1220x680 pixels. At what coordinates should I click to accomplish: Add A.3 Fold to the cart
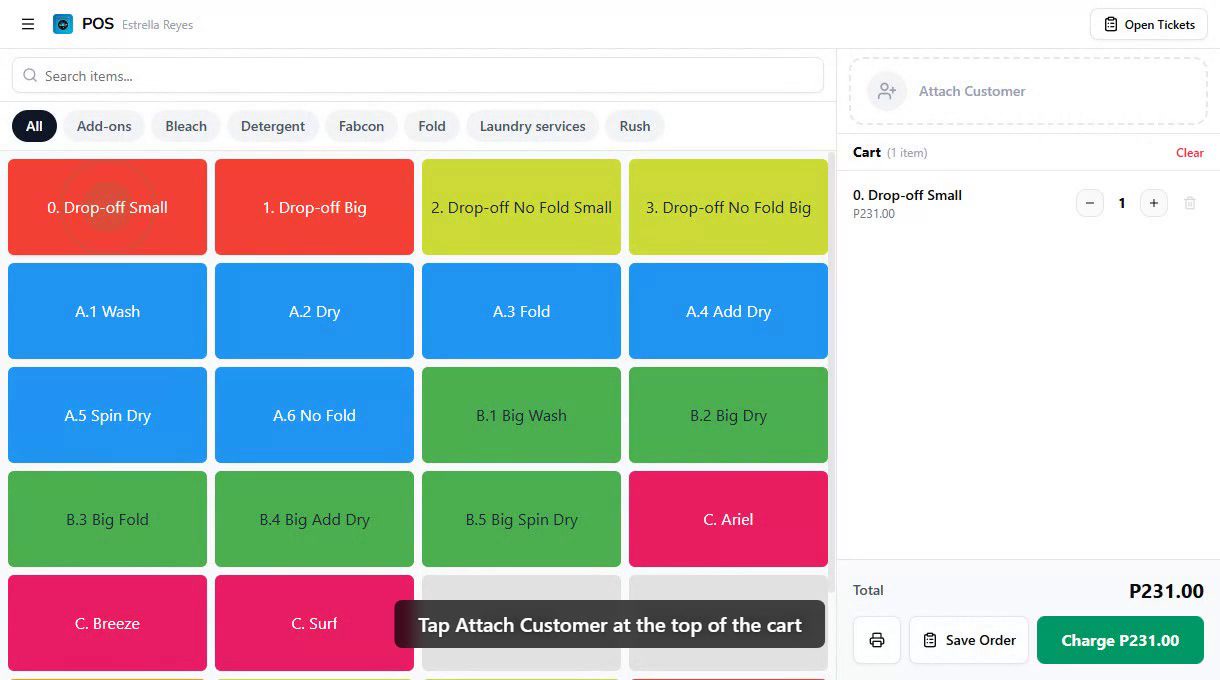[521, 311]
